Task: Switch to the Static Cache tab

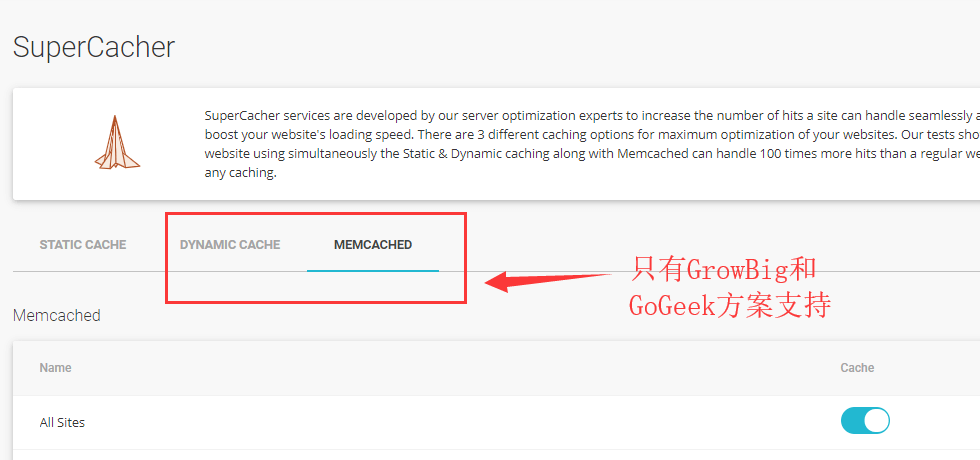Action: coord(83,244)
